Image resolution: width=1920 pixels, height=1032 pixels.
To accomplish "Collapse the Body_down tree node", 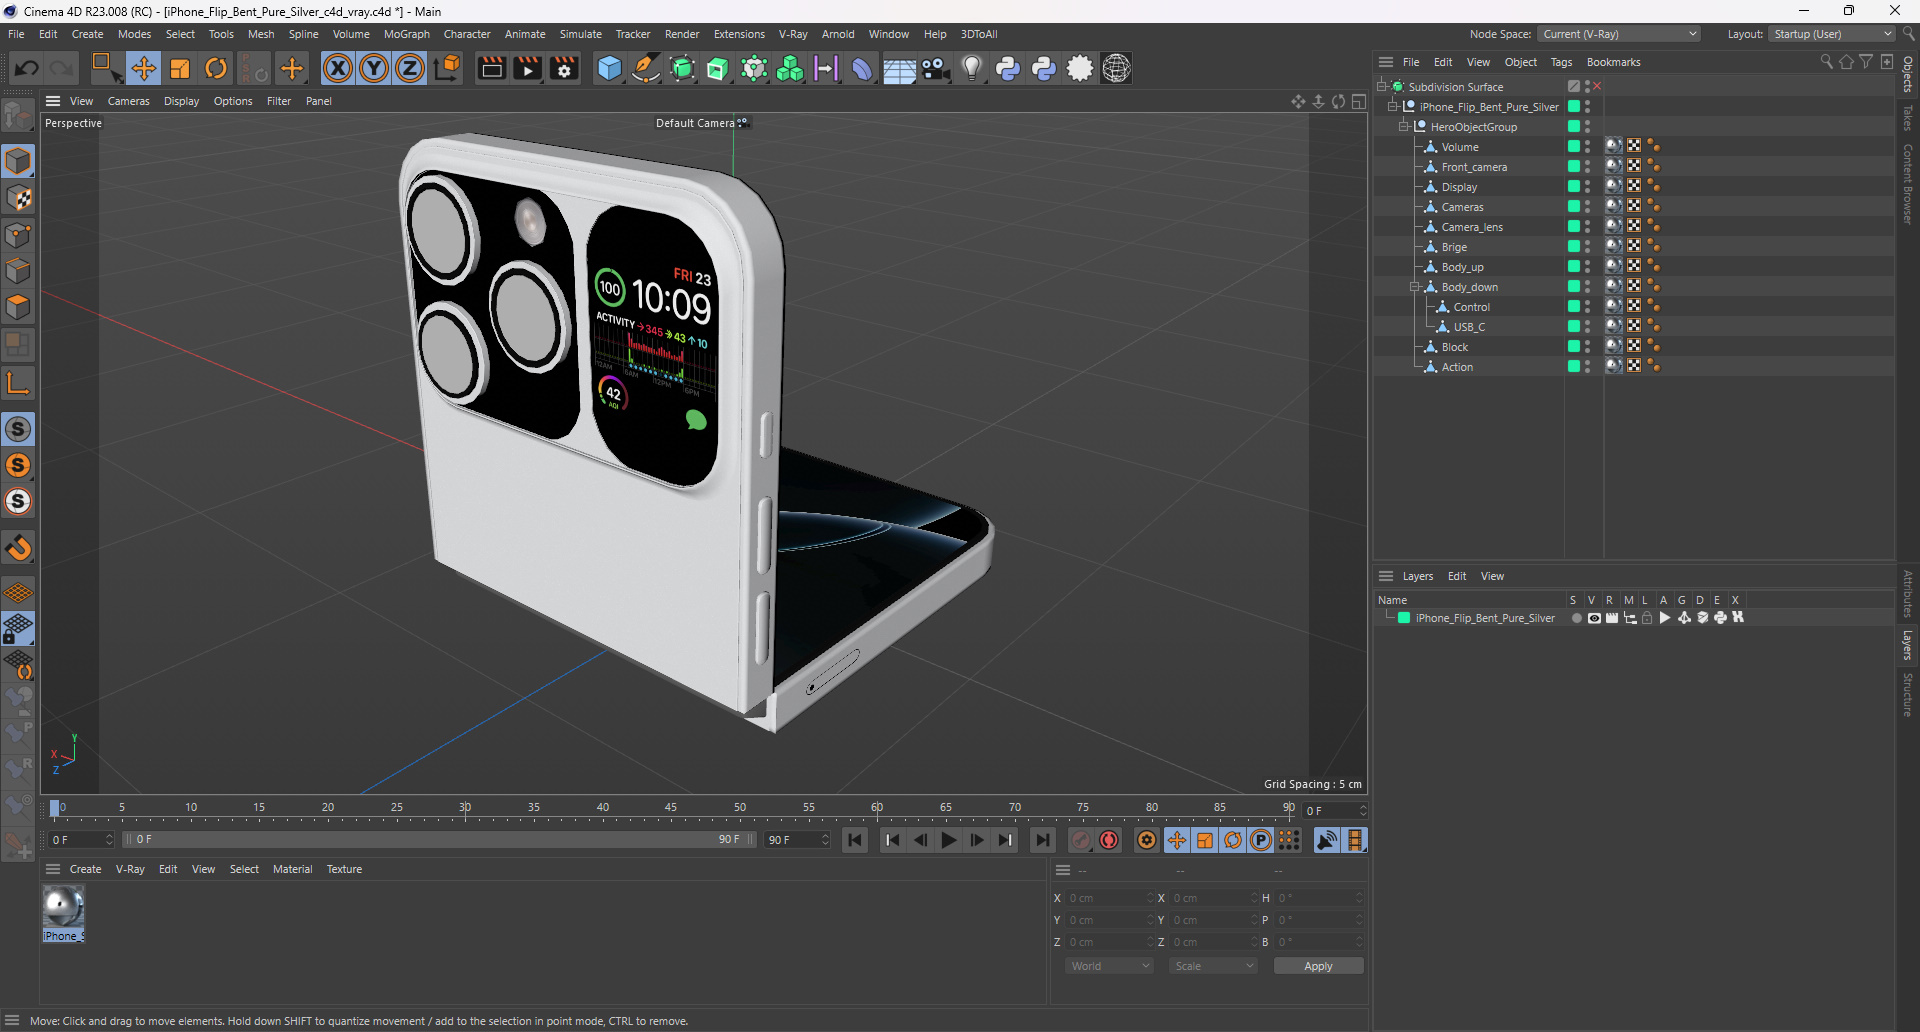I will tap(1415, 287).
